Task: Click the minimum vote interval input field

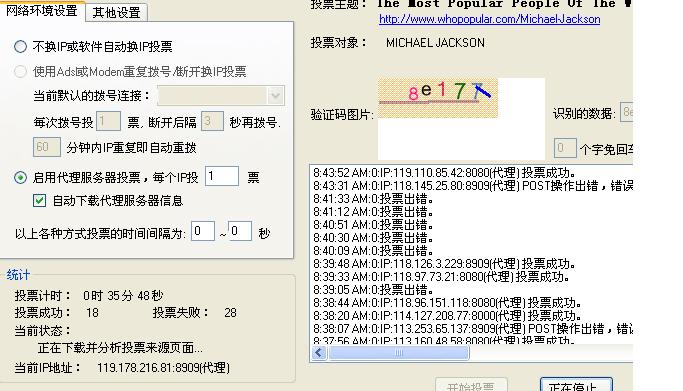Action: pos(203,231)
